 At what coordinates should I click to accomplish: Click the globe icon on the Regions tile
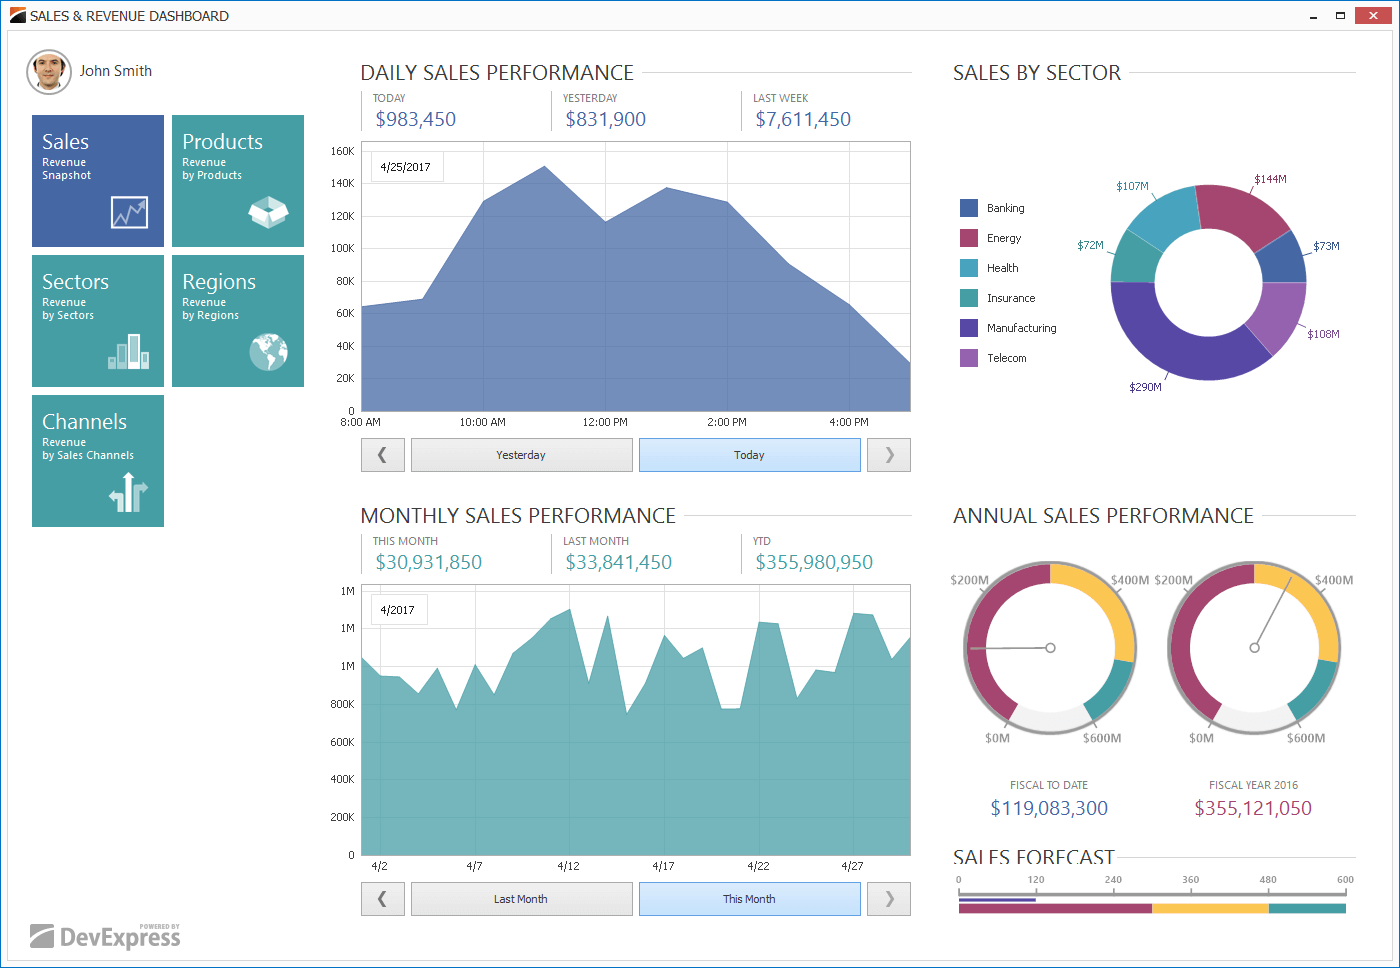[x=268, y=352]
